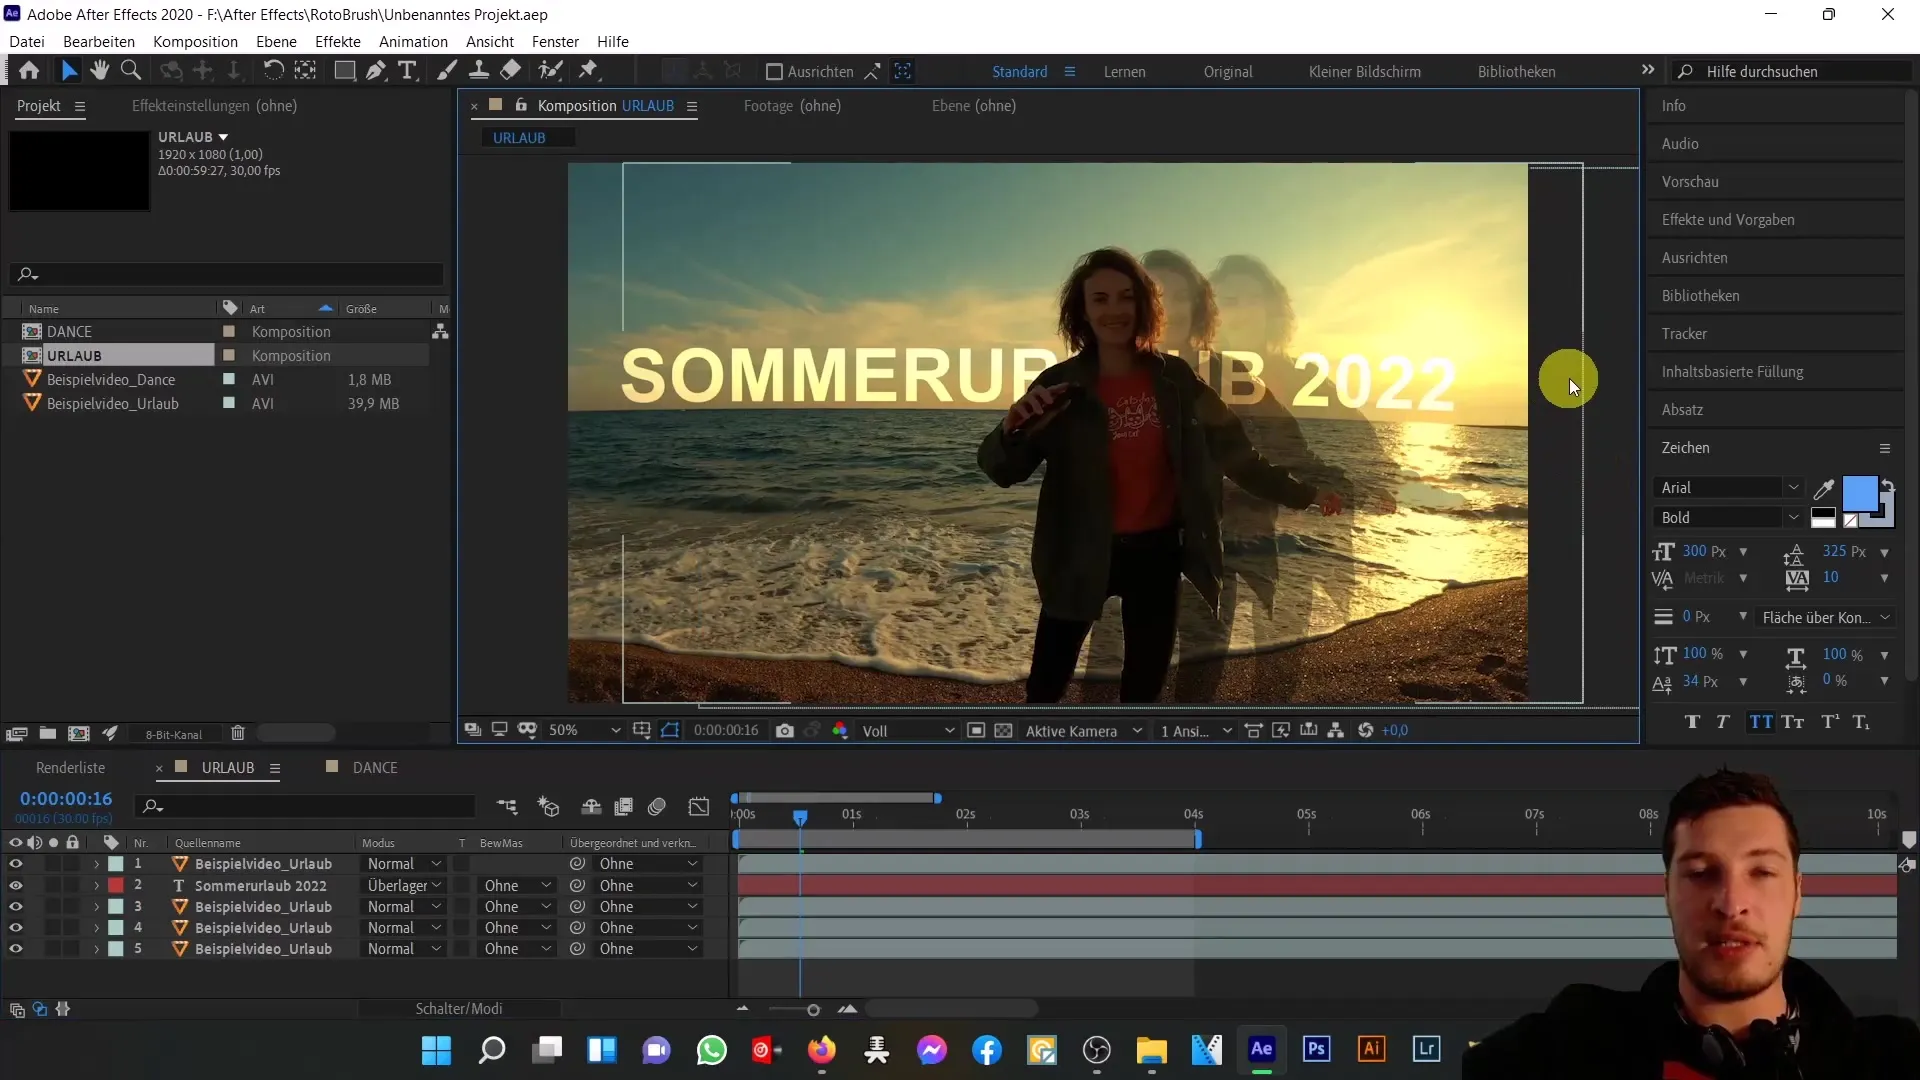Select the Selection (arrow) tool
Screen dimensions: 1920x1080
click(68, 71)
